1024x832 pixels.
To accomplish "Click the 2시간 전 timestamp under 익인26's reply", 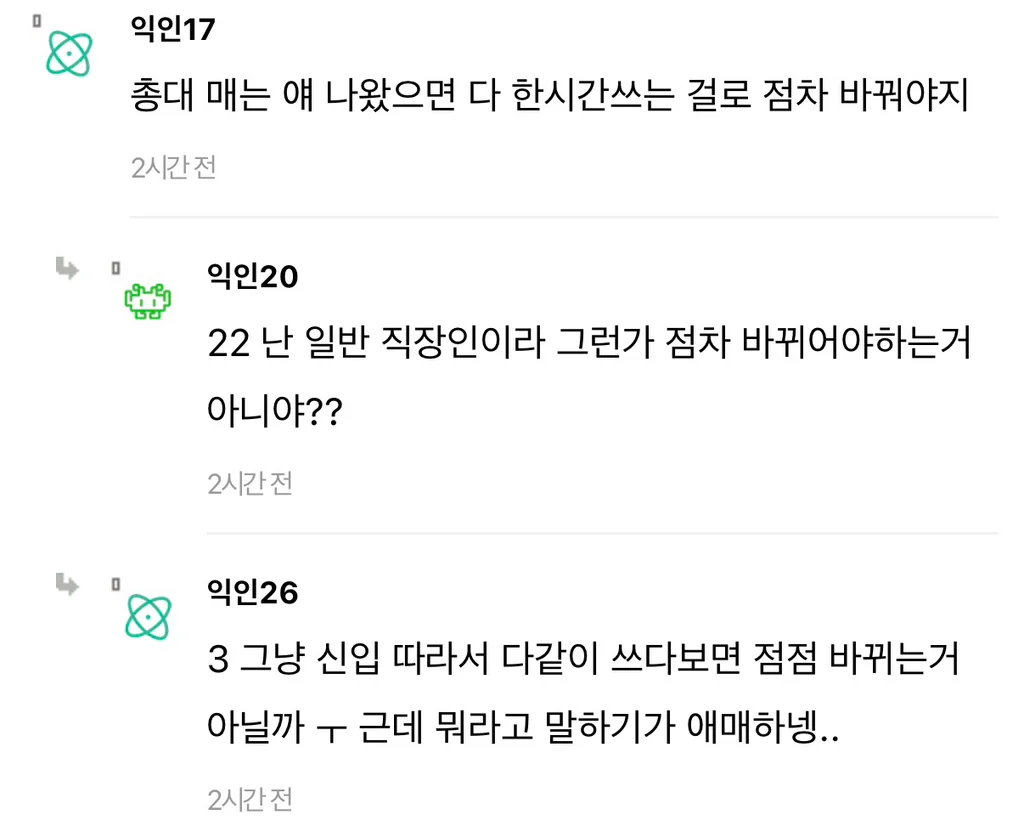I will [x=250, y=800].
